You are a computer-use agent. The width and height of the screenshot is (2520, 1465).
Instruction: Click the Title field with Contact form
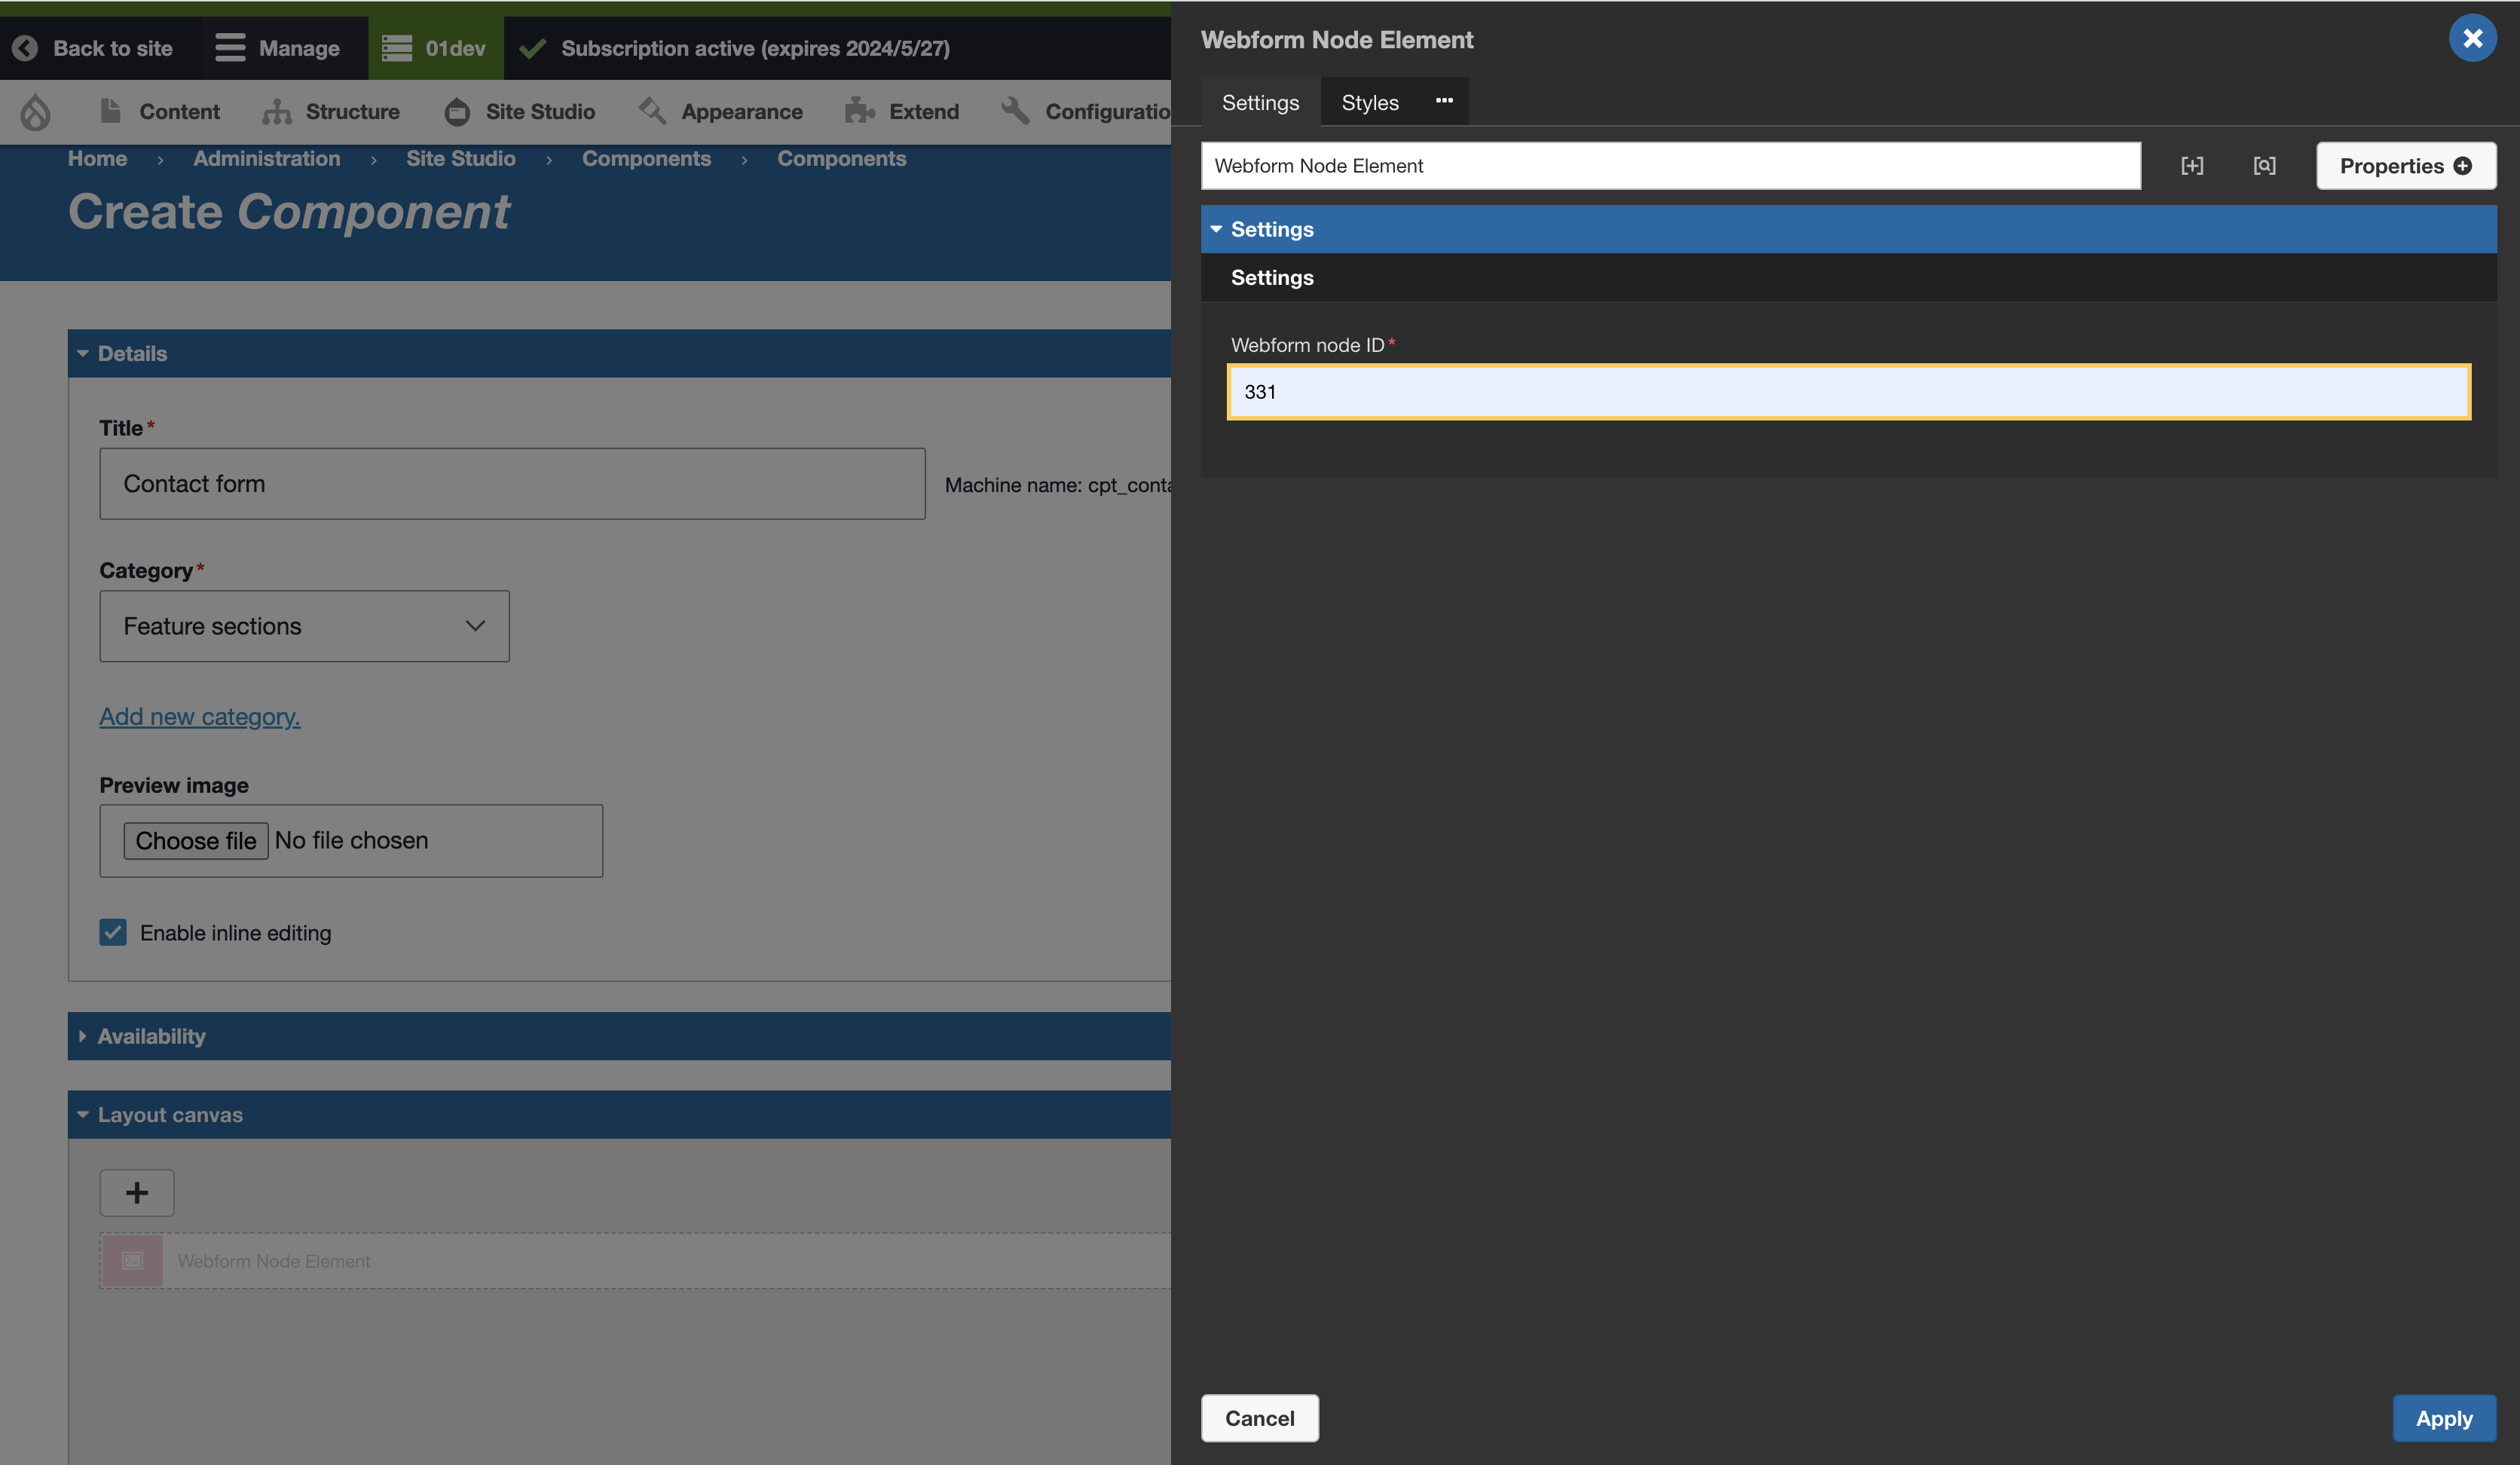[512, 483]
